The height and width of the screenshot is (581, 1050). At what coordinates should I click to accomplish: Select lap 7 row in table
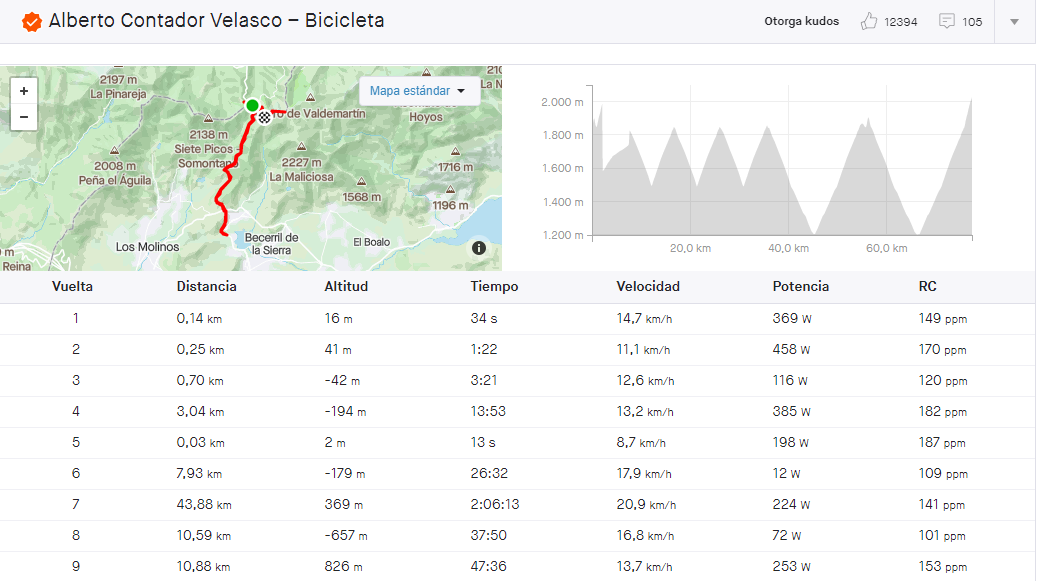coord(518,505)
